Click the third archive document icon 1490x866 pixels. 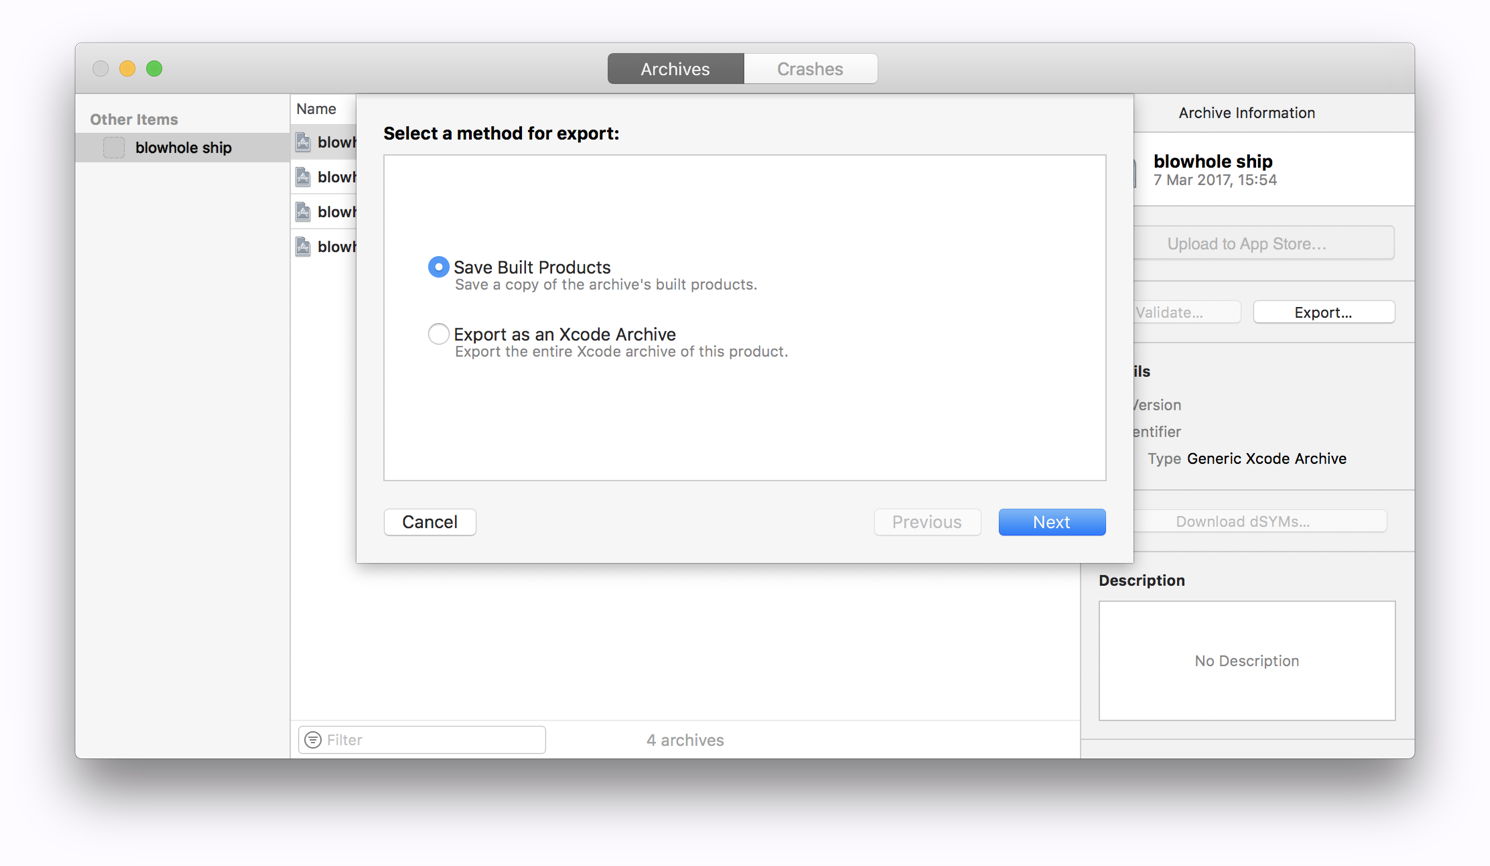tap(303, 211)
